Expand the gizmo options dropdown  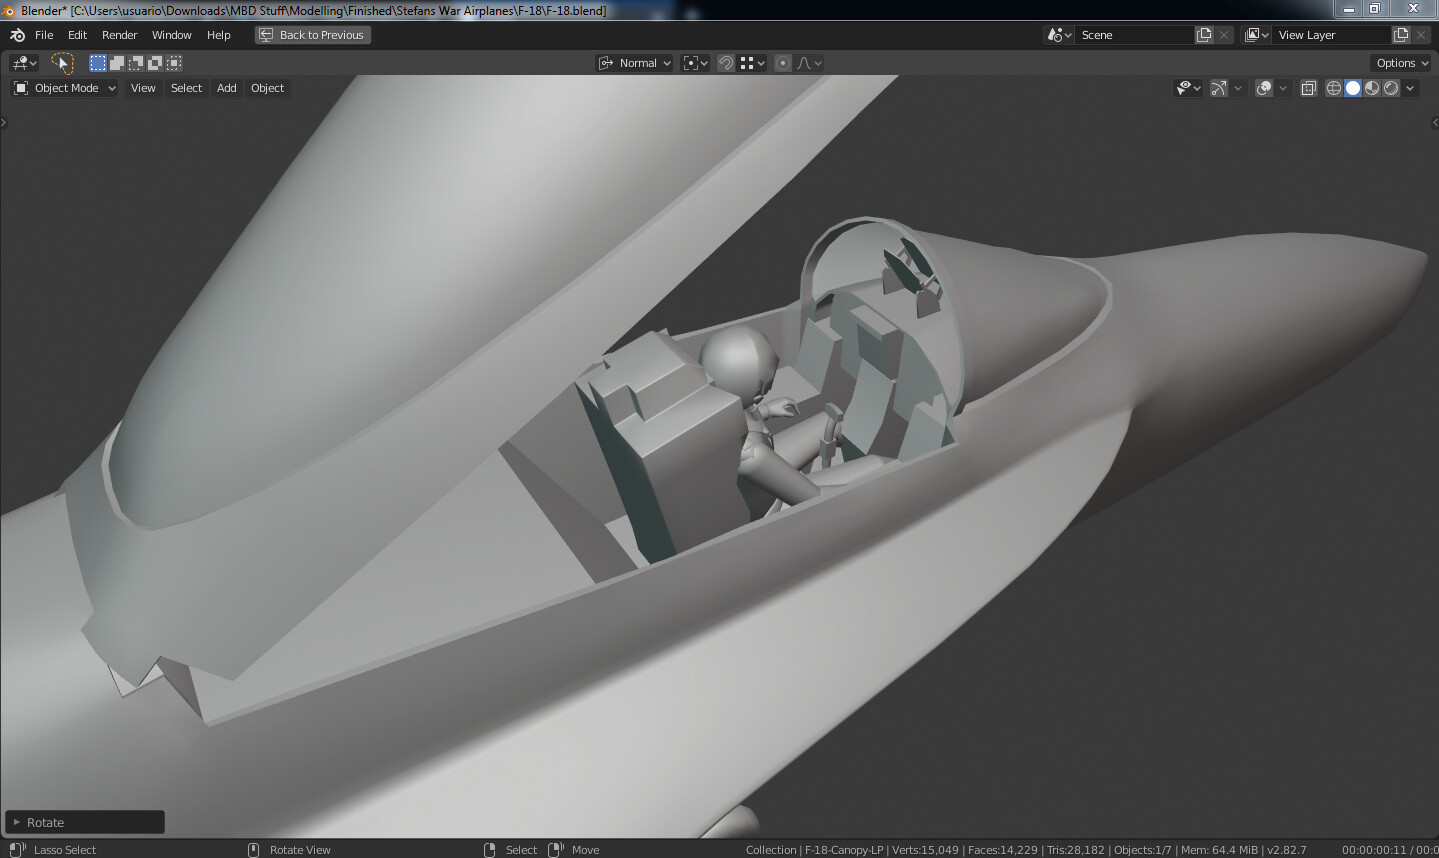1238,88
